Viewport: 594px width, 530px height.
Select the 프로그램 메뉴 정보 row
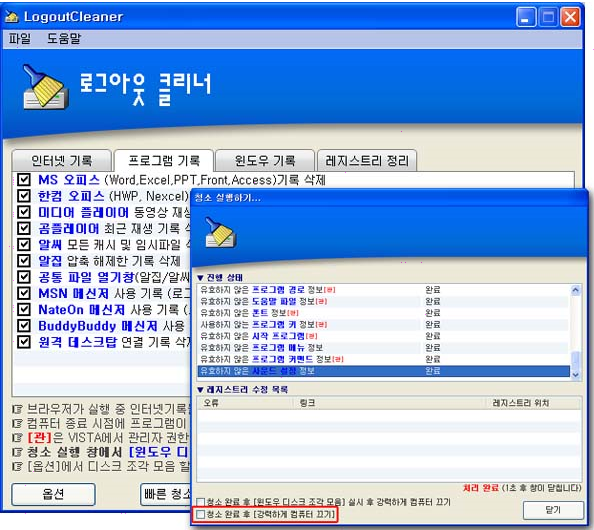[x=384, y=348]
